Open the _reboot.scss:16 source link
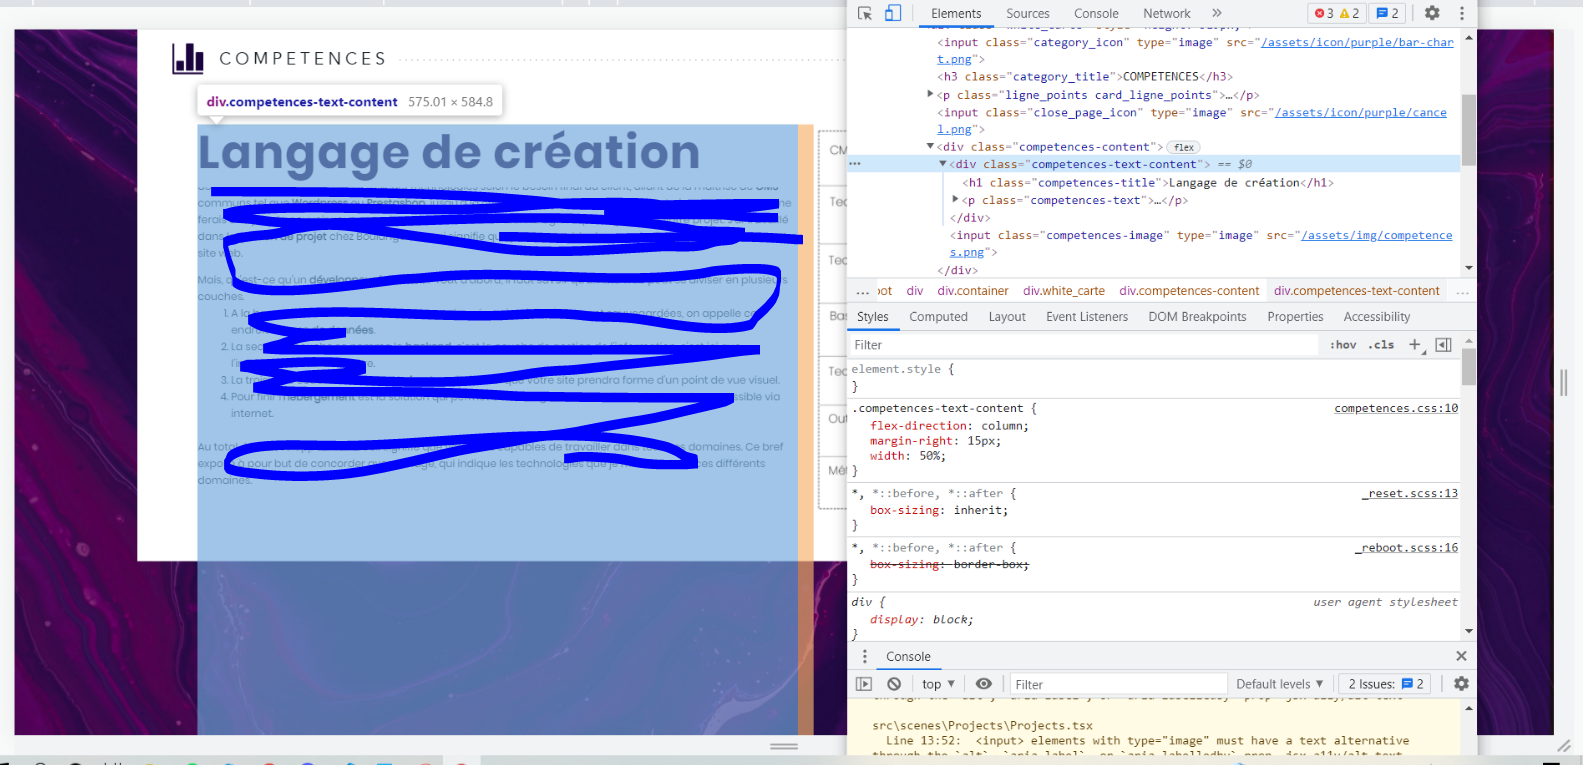Viewport: 1583px width, 765px height. click(x=1406, y=547)
